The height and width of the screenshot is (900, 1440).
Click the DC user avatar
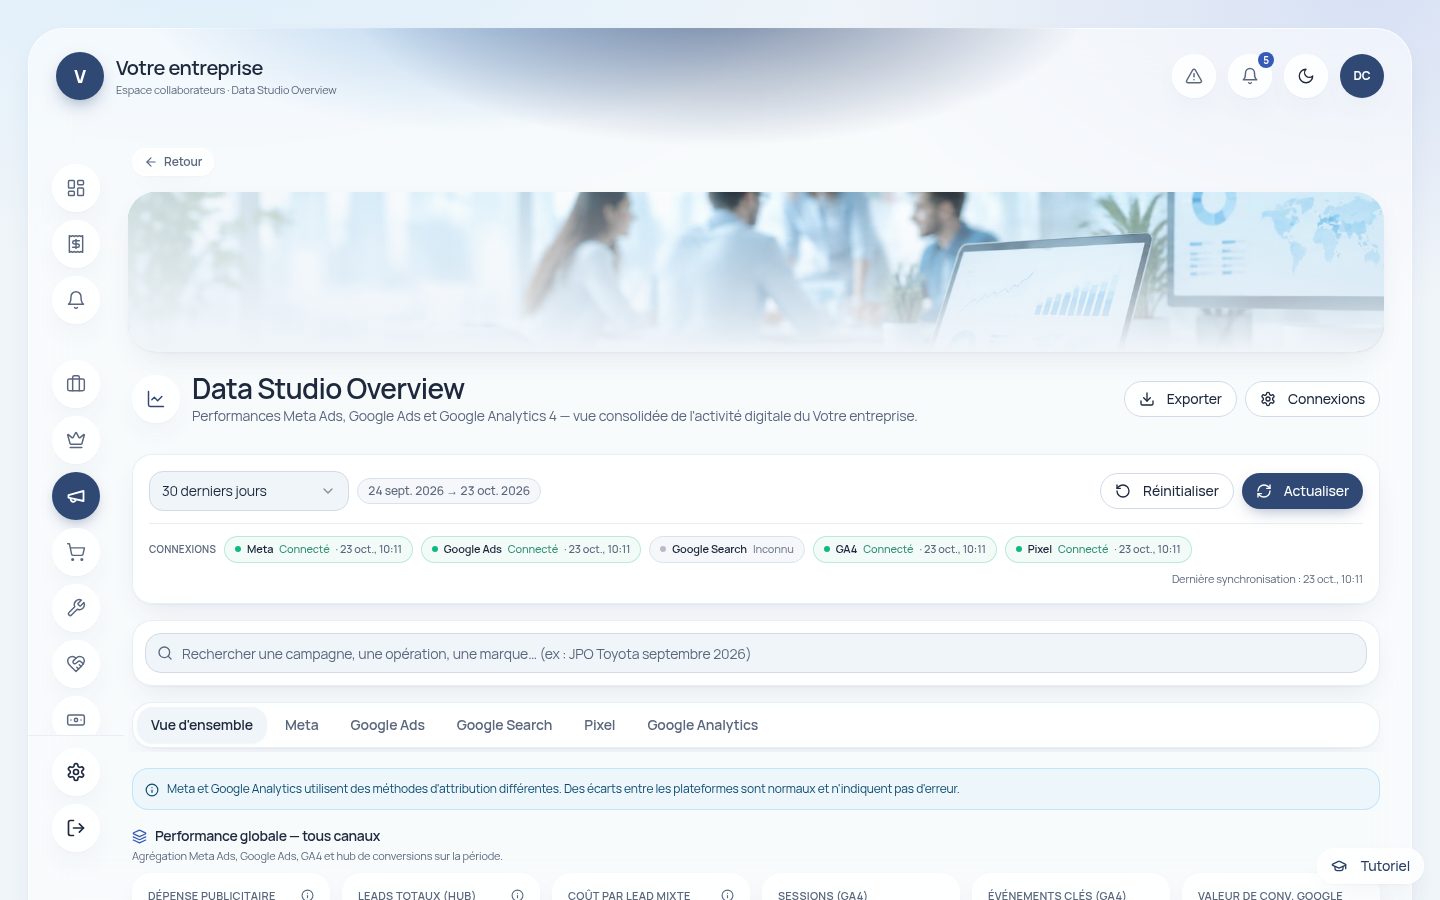pos(1362,76)
